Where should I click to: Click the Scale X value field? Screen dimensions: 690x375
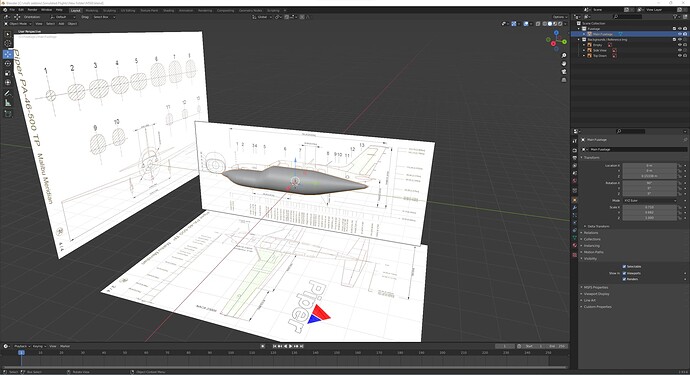tap(650, 207)
